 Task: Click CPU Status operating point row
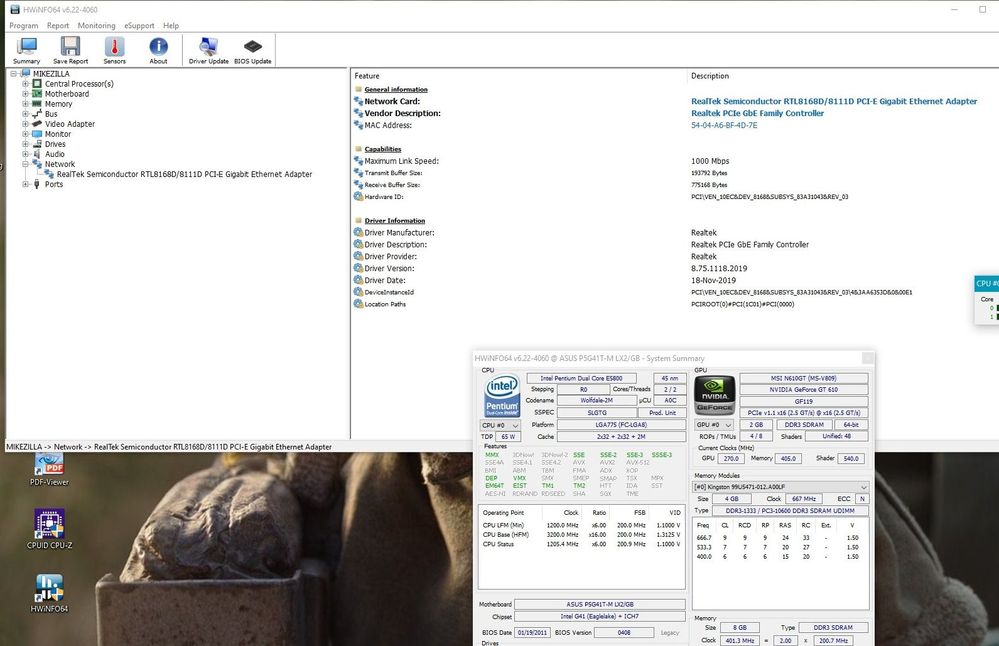click(x=581, y=544)
